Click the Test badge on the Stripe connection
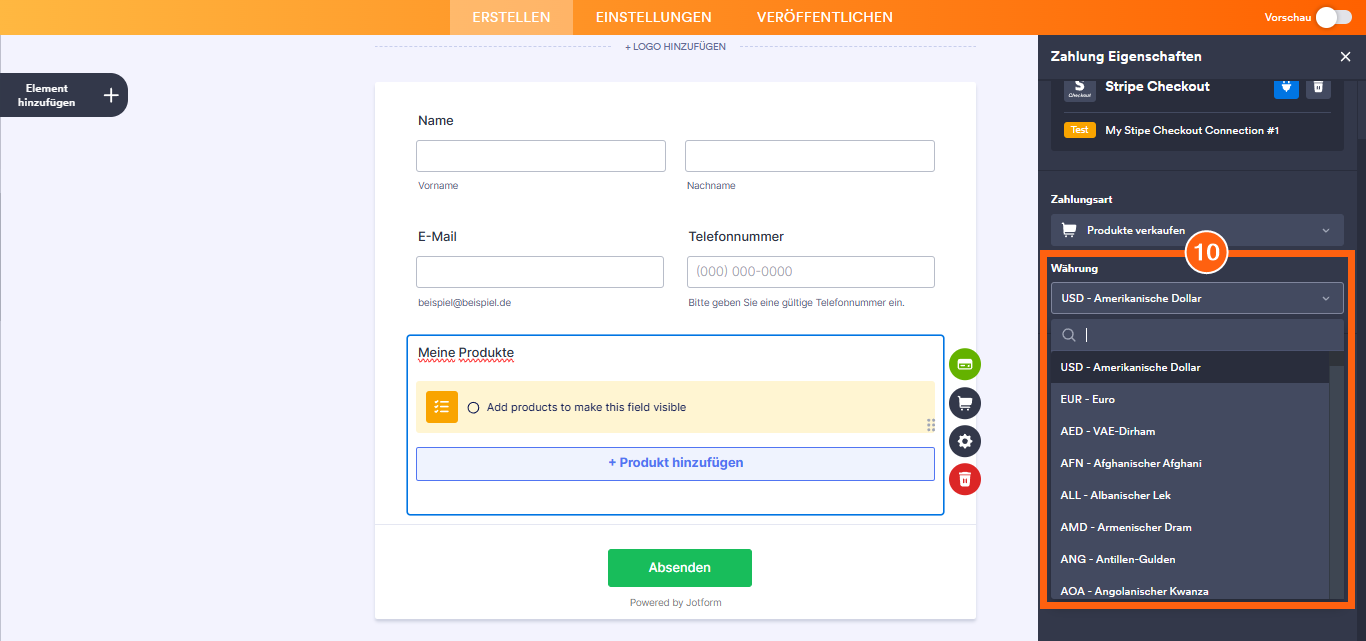Screen dimensions: 1366x641 coord(1079,129)
